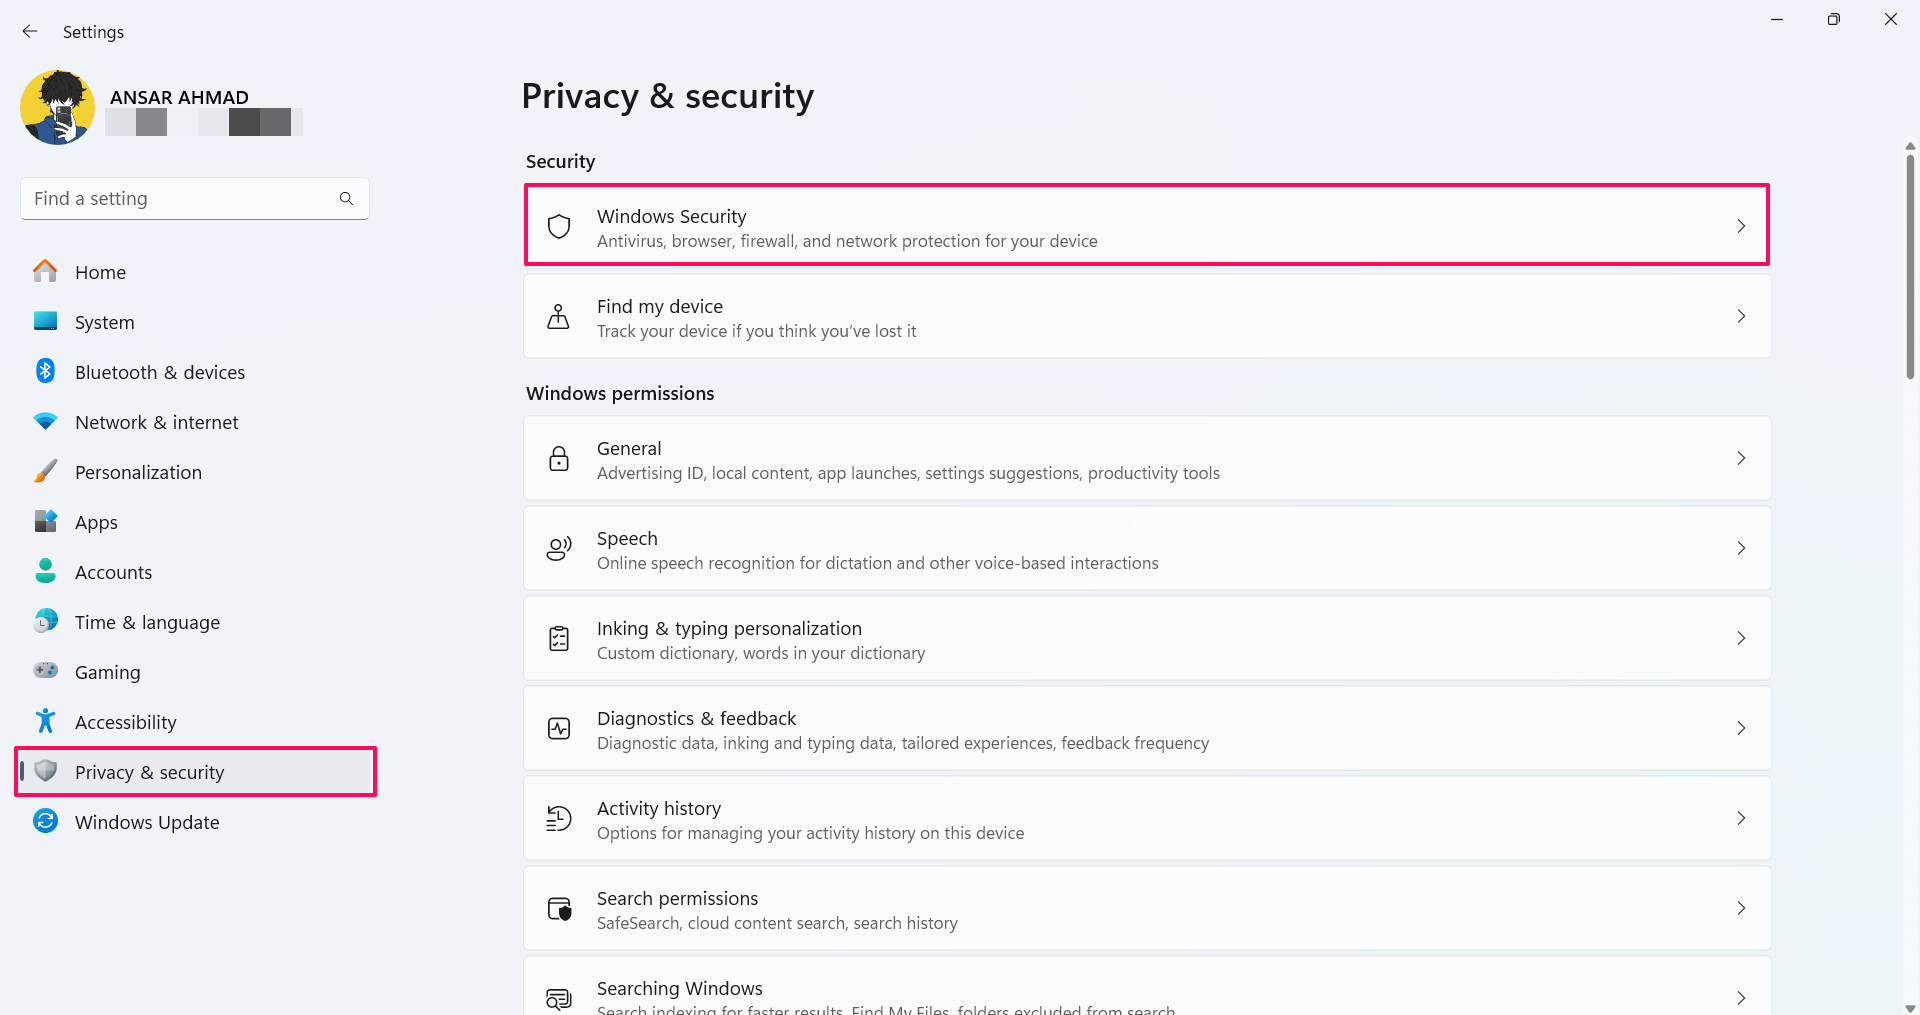Screen dimensions: 1920x1015
Task: Click the back arrow next to Settings
Action: click(30, 32)
